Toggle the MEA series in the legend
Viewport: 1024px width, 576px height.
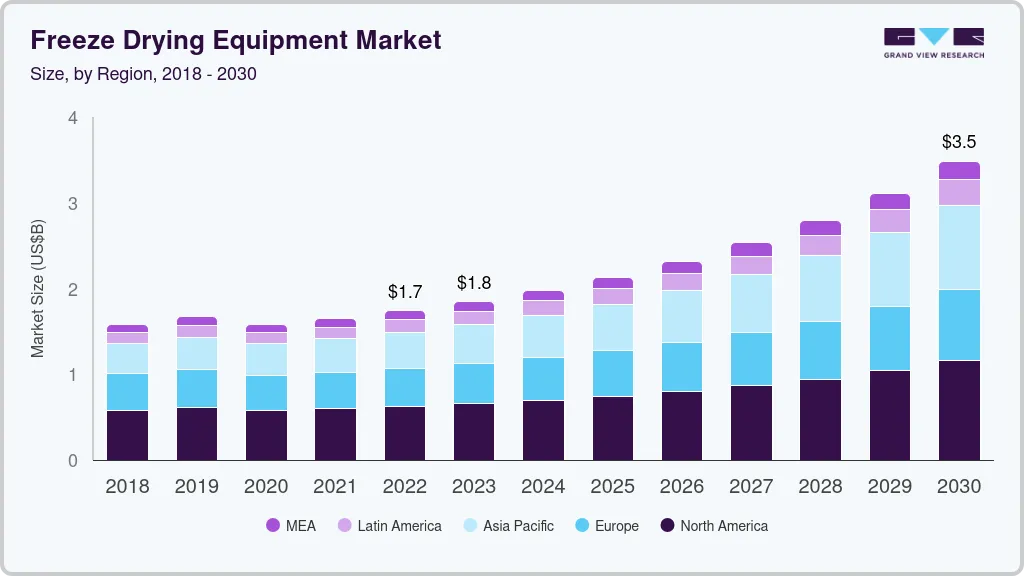pyautogui.click(x=300, y=525)
